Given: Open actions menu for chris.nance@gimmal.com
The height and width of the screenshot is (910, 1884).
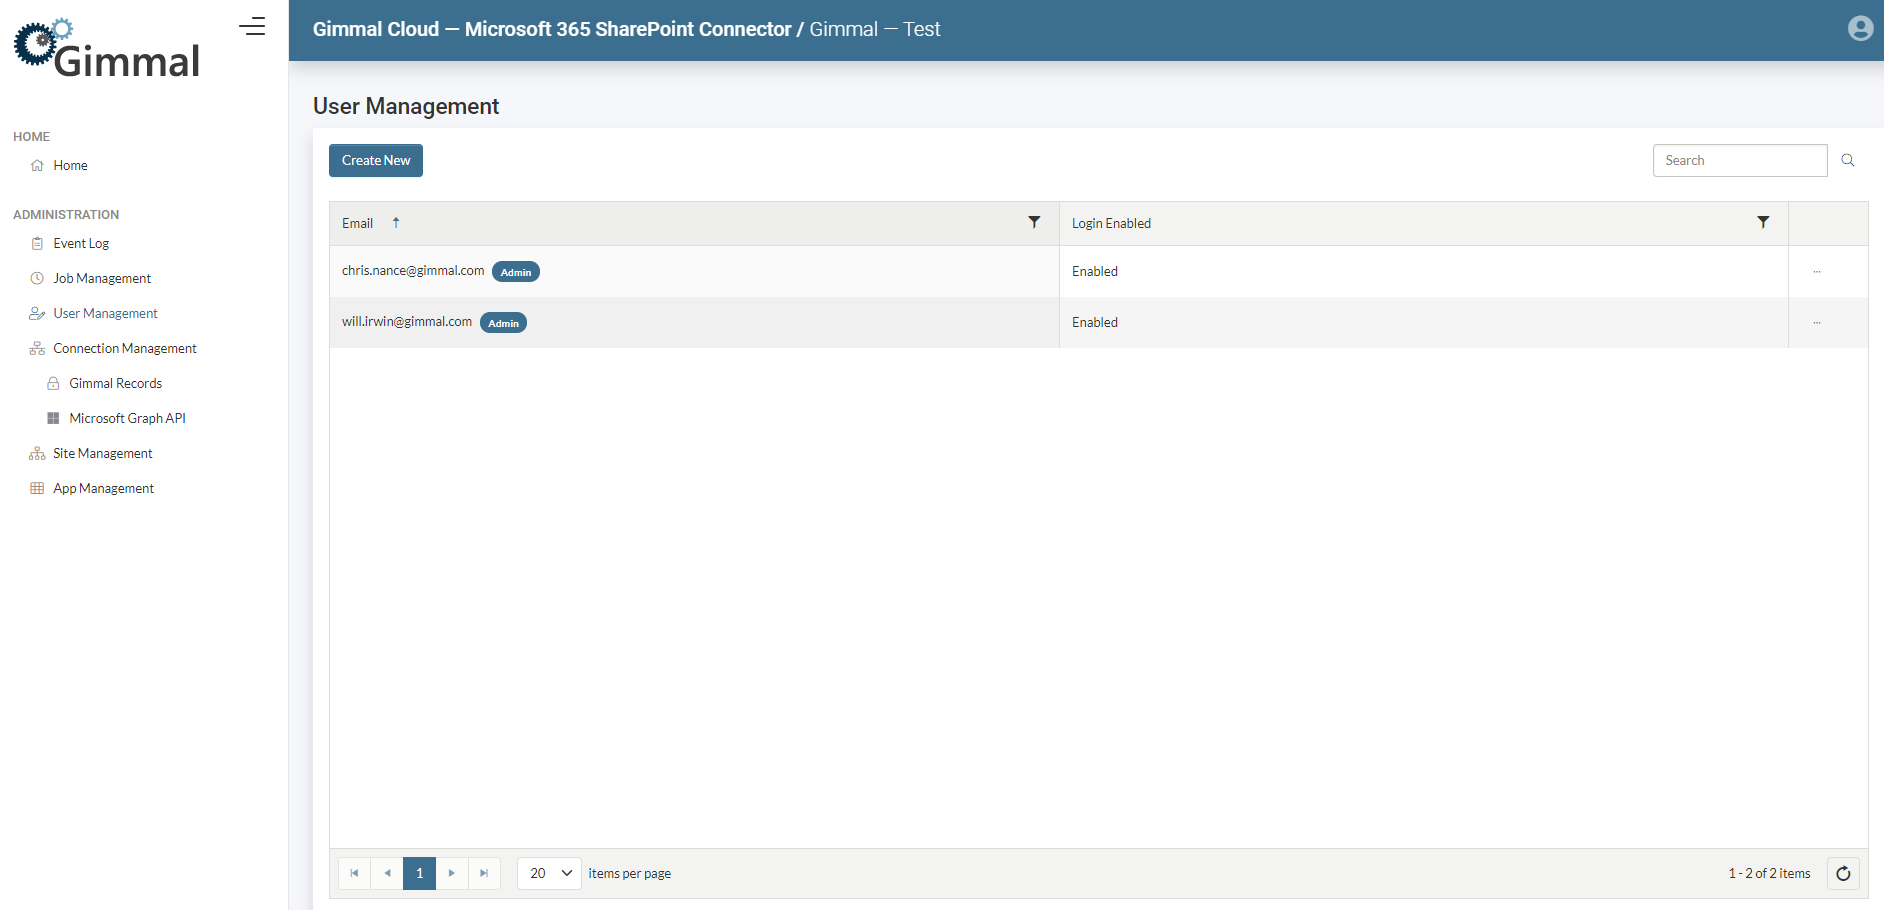Looking at the screenshot, I should tap(1817, 272).
